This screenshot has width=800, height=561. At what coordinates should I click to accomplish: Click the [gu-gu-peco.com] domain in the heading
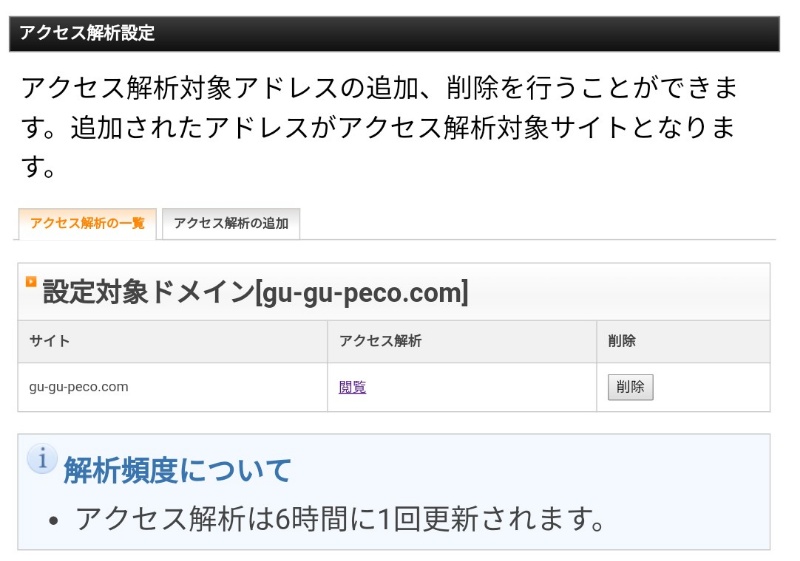(x=361, y=293)
